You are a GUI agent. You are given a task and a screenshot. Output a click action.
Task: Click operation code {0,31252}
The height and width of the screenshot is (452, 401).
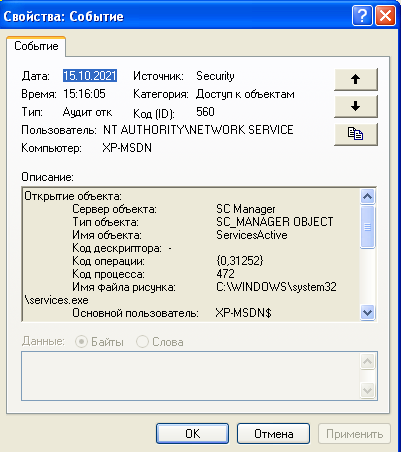[240, 261]
